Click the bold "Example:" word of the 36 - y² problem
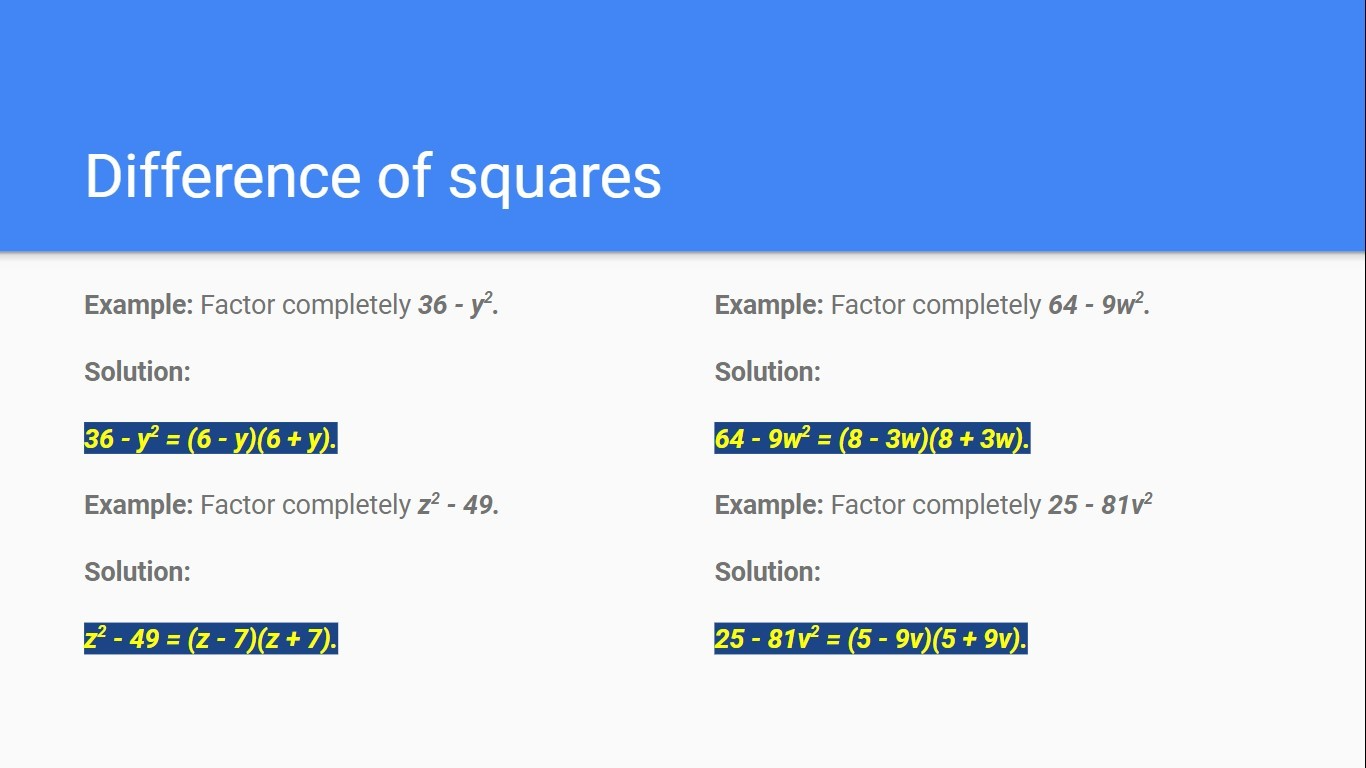The image size is (1366, 768). pos(138,305)
